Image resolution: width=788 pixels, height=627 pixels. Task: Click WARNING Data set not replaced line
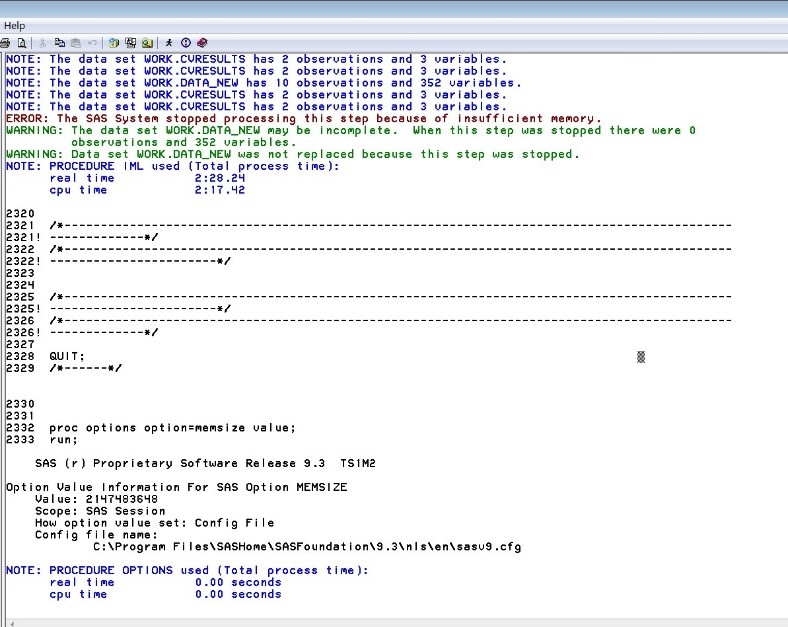(x=293, y=154)
